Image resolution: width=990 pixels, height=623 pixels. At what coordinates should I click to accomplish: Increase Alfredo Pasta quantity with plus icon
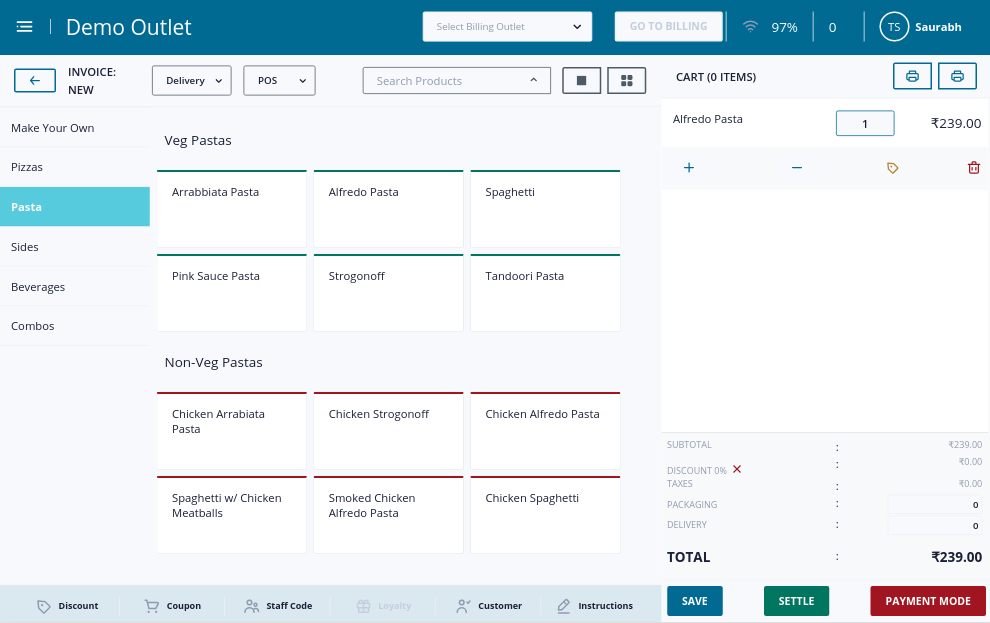(689, 168)
